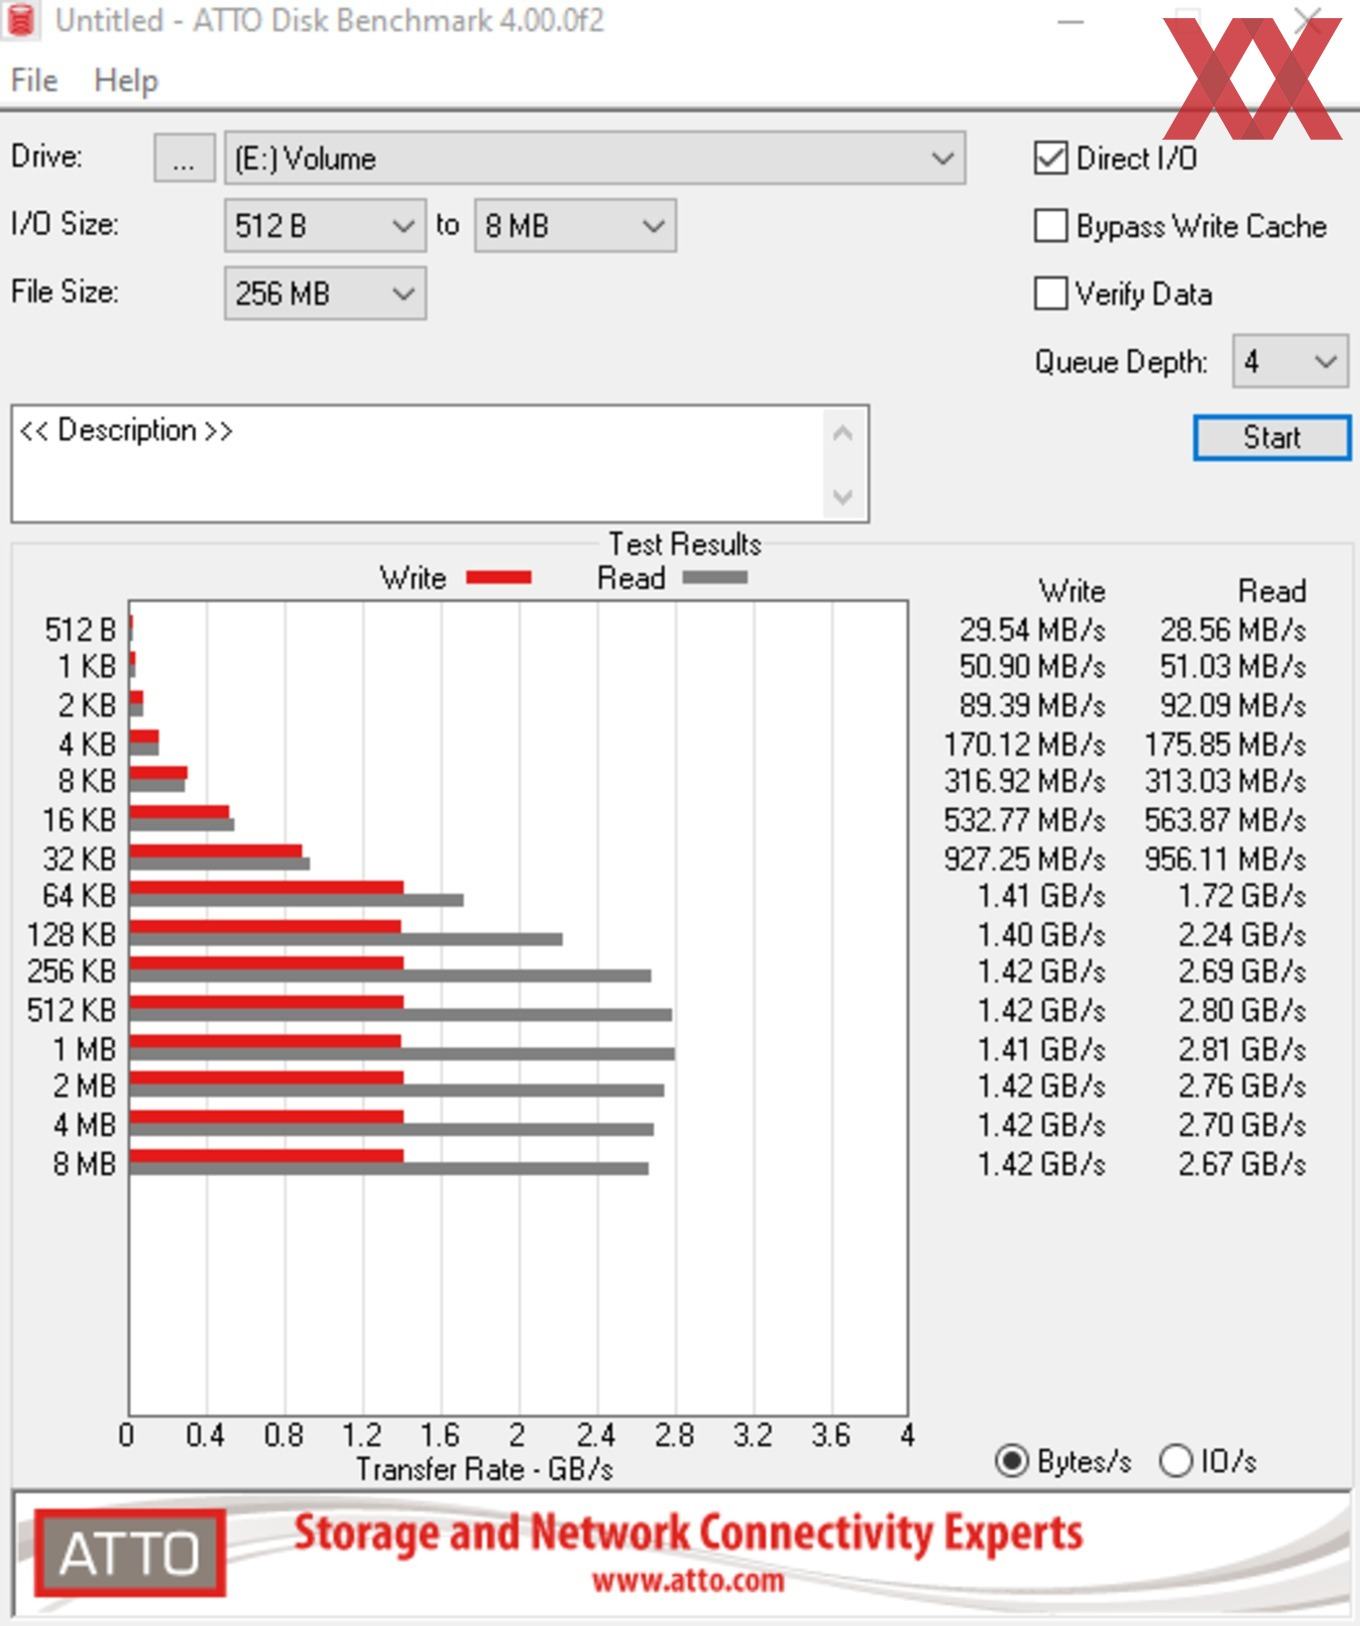The width and height of the screenshot is (1360, 1626).
Task: Click the 313.03 MB/s read value
Action: coord(1225,780)
